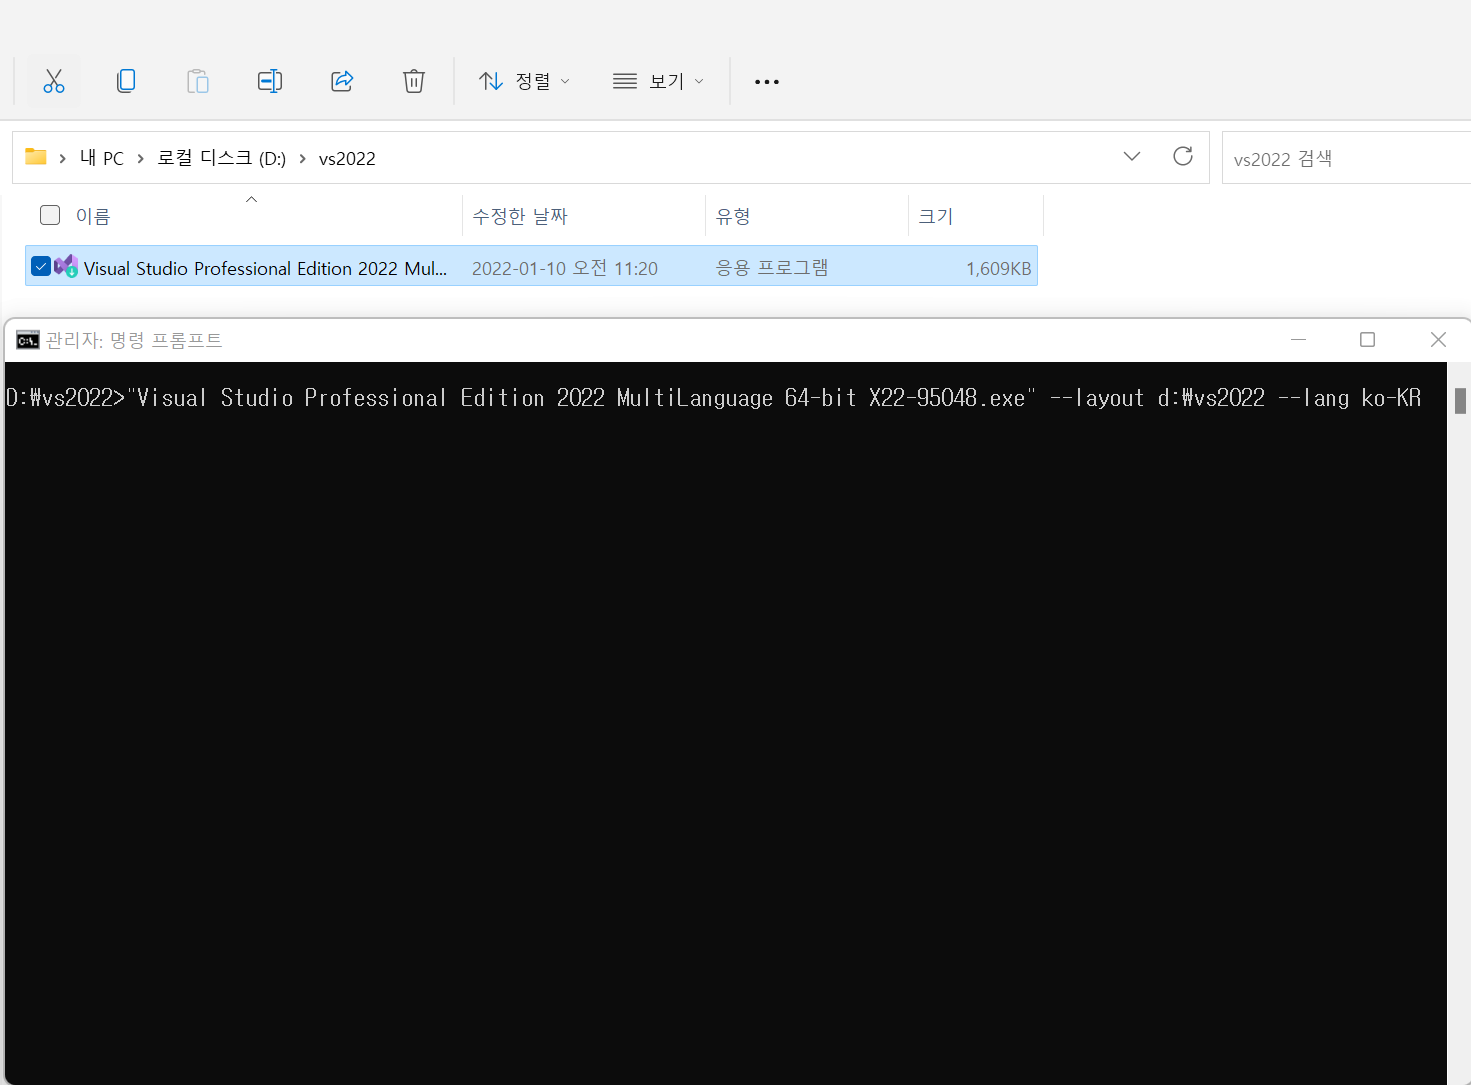Viewport: 1471px width, 1085px height.
Task: Click the Rename icon in toolbar
Action: (x=270, y=81)
